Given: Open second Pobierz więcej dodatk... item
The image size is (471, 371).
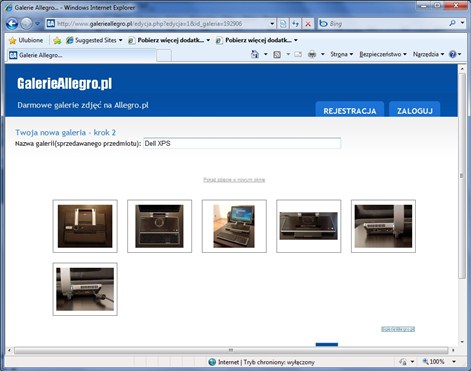Looking at the screenshot, I should pos(257,40).
